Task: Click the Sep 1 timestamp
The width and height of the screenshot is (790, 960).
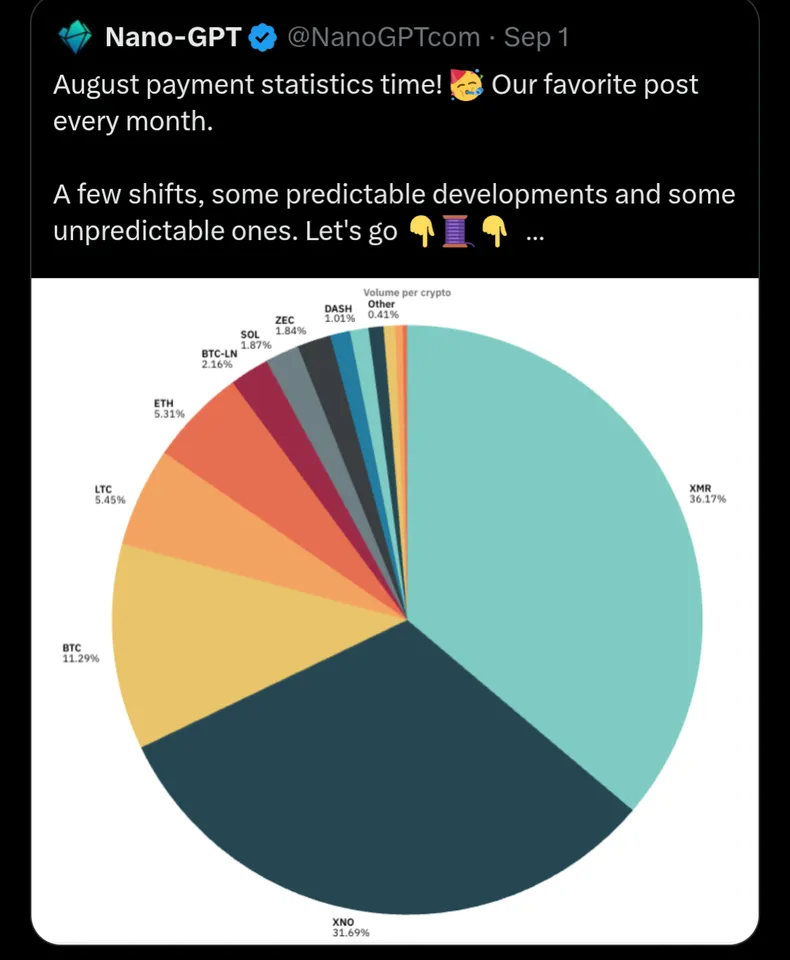Action: tap(536, 39)
